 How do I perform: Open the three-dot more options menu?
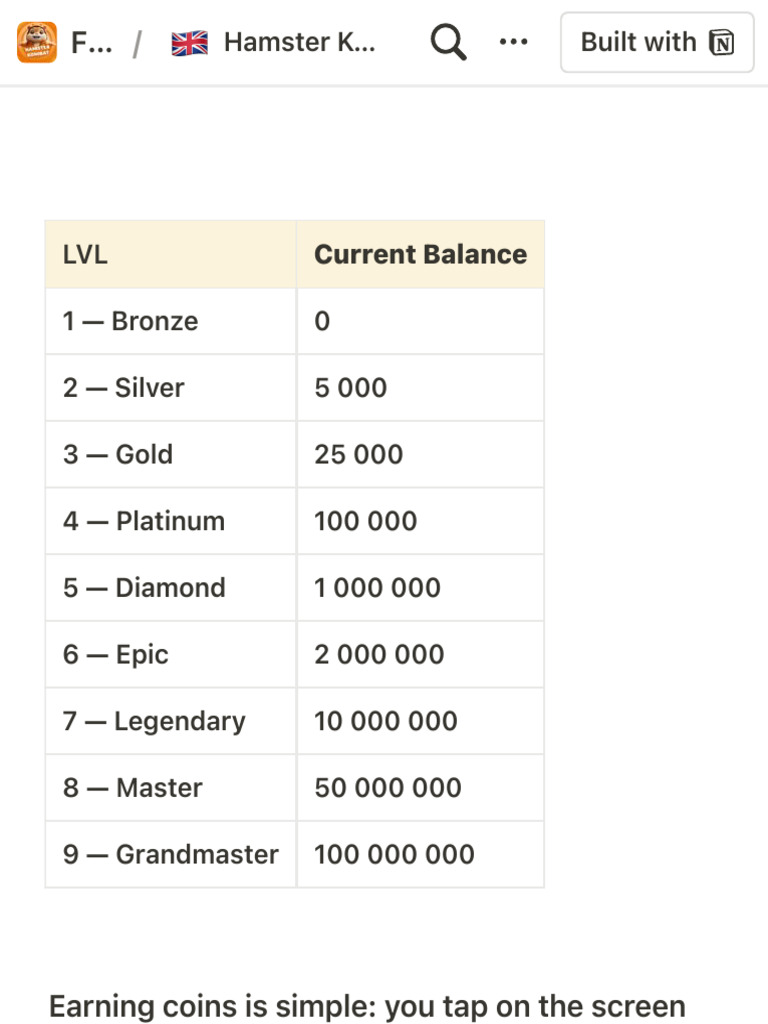[x=513, y=42]
